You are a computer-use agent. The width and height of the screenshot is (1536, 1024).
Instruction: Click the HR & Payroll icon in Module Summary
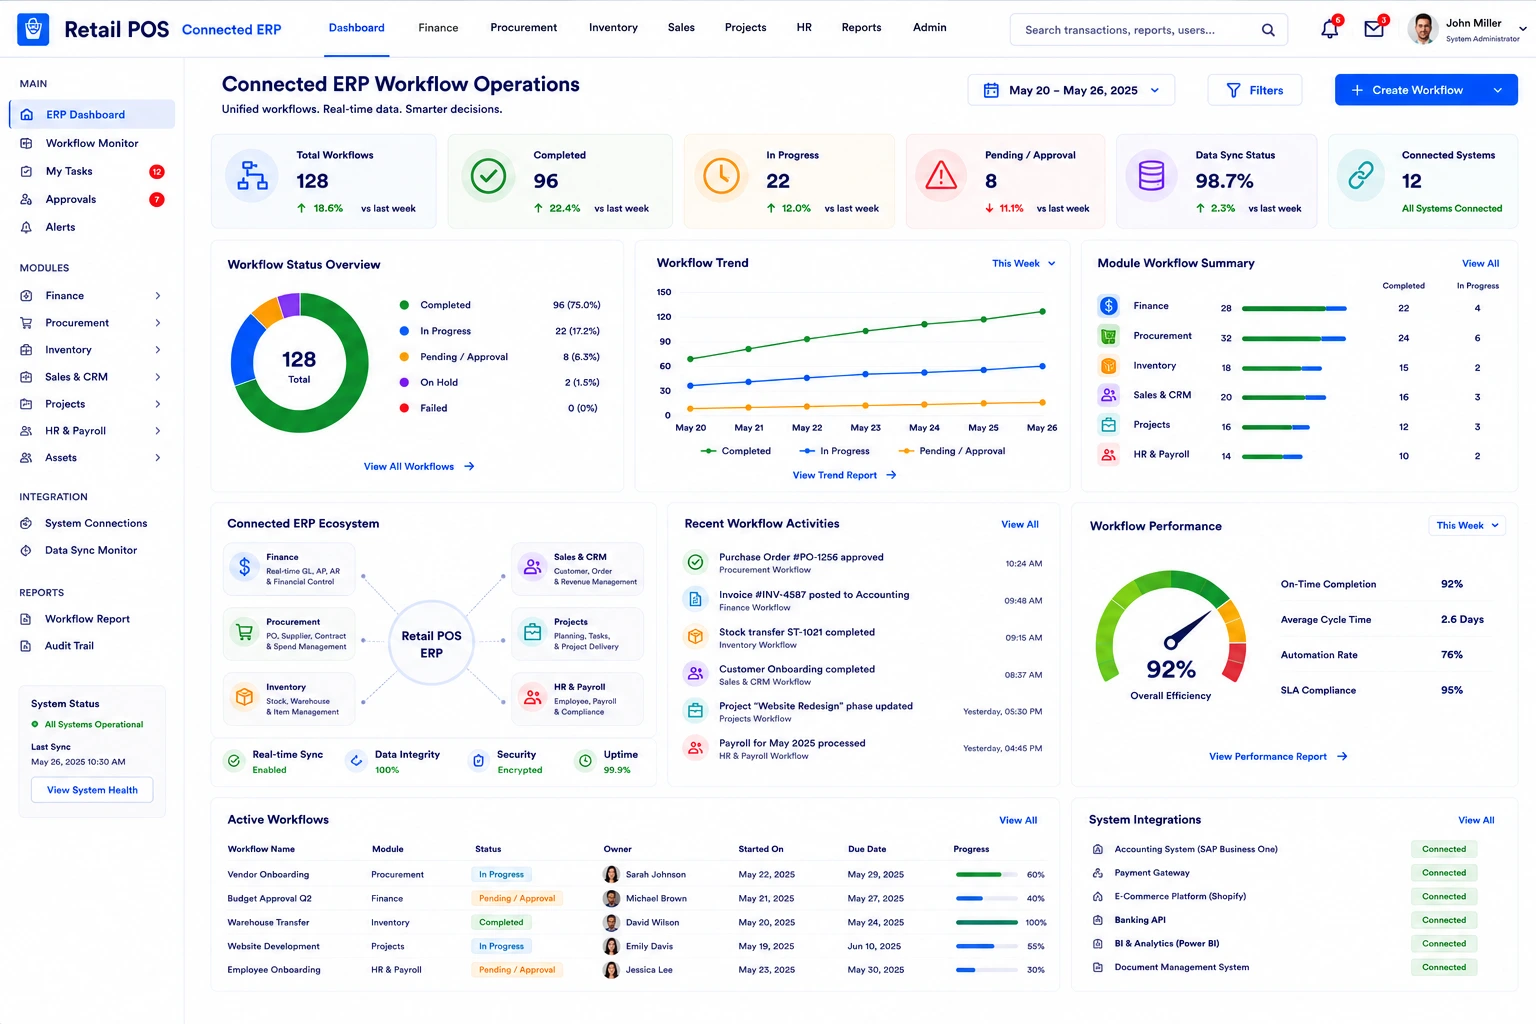1108,455
